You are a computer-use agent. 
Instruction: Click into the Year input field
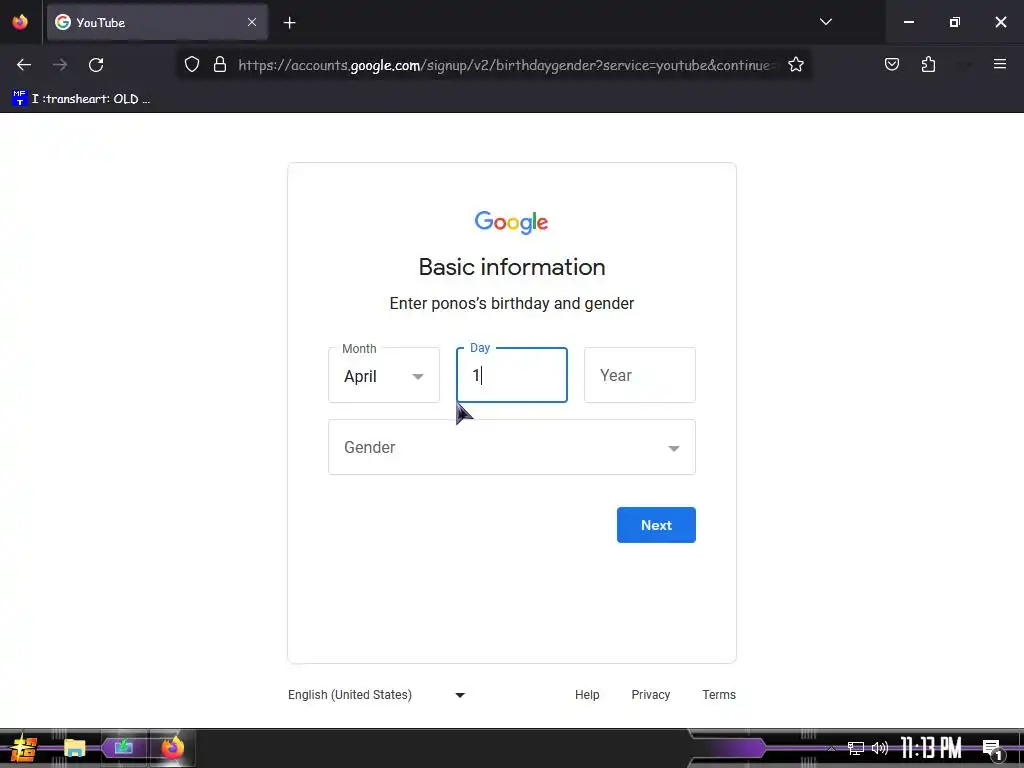coord(639,376)
